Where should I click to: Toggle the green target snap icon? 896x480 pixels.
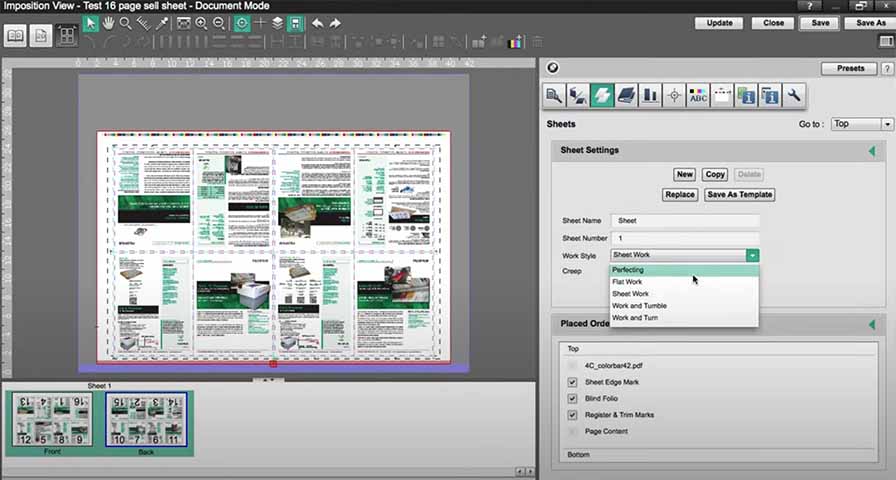point(242,23)
